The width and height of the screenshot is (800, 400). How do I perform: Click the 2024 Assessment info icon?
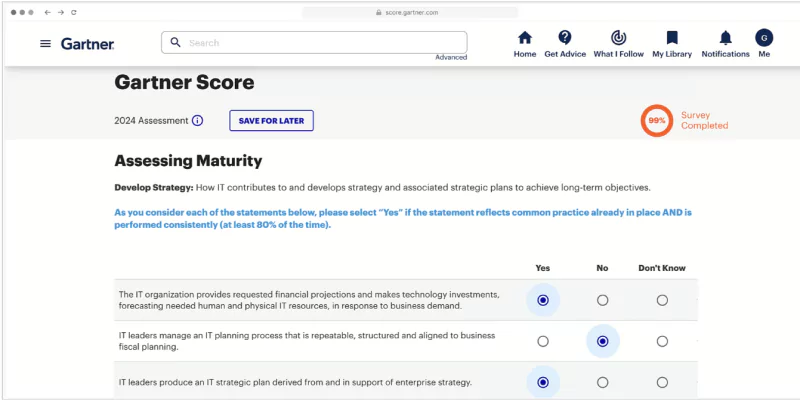197,121
